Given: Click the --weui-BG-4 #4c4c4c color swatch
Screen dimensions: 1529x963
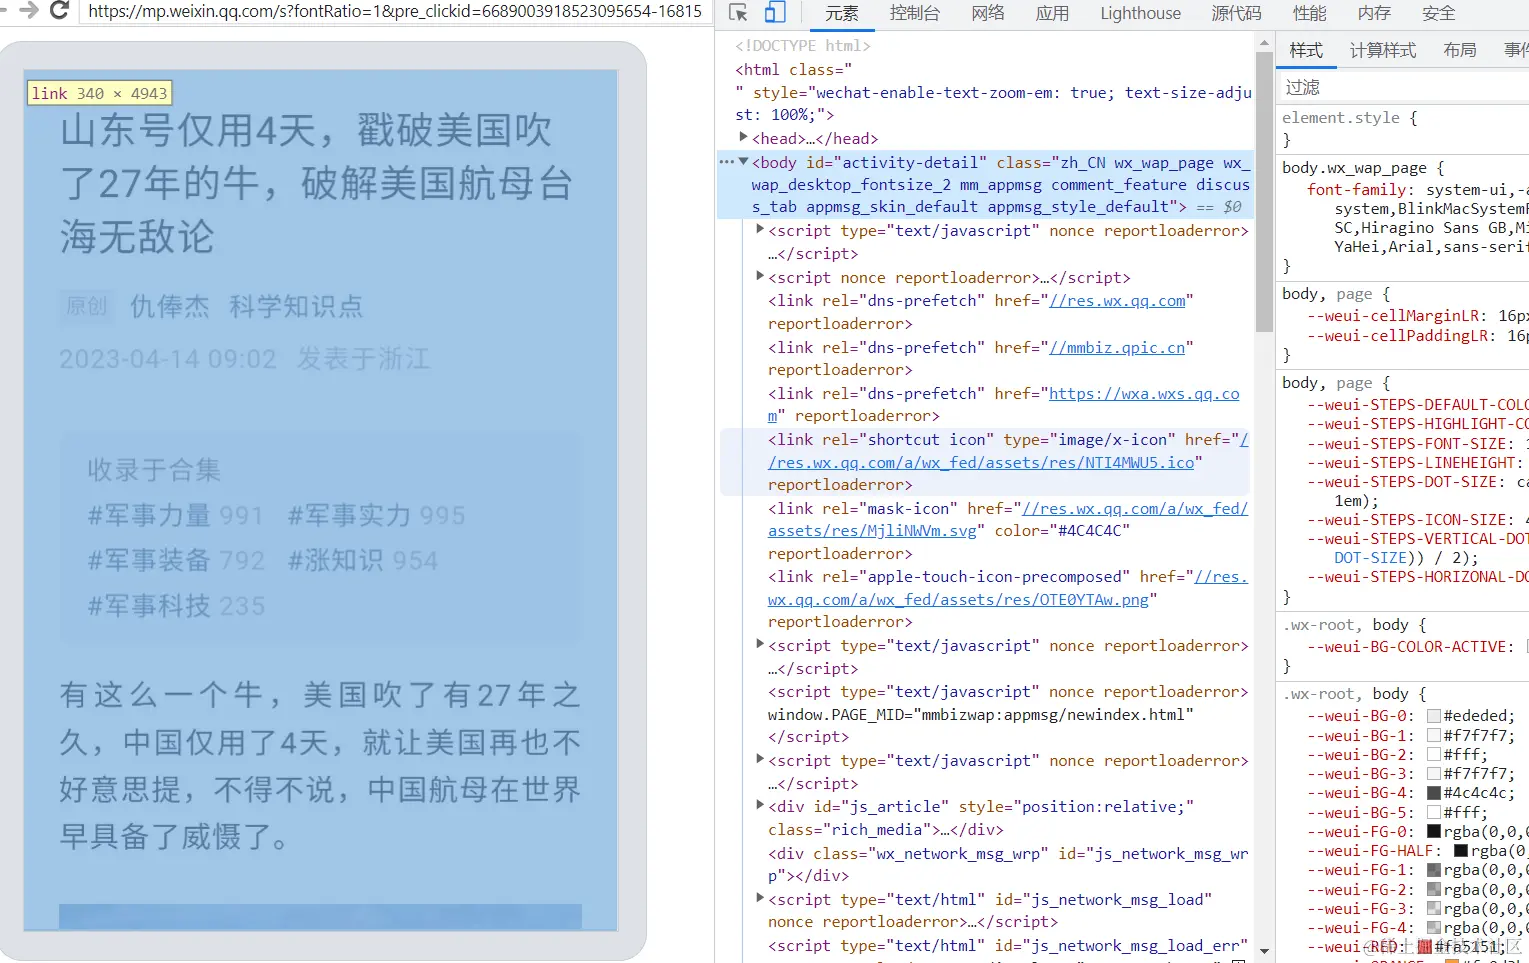Looking at the screenshot, I should (x=1434, y=793).
